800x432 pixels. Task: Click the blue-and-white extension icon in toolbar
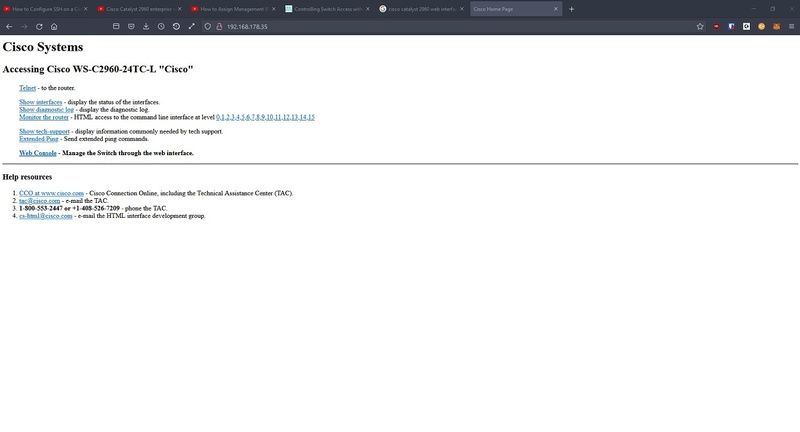(x=731, y=27)
